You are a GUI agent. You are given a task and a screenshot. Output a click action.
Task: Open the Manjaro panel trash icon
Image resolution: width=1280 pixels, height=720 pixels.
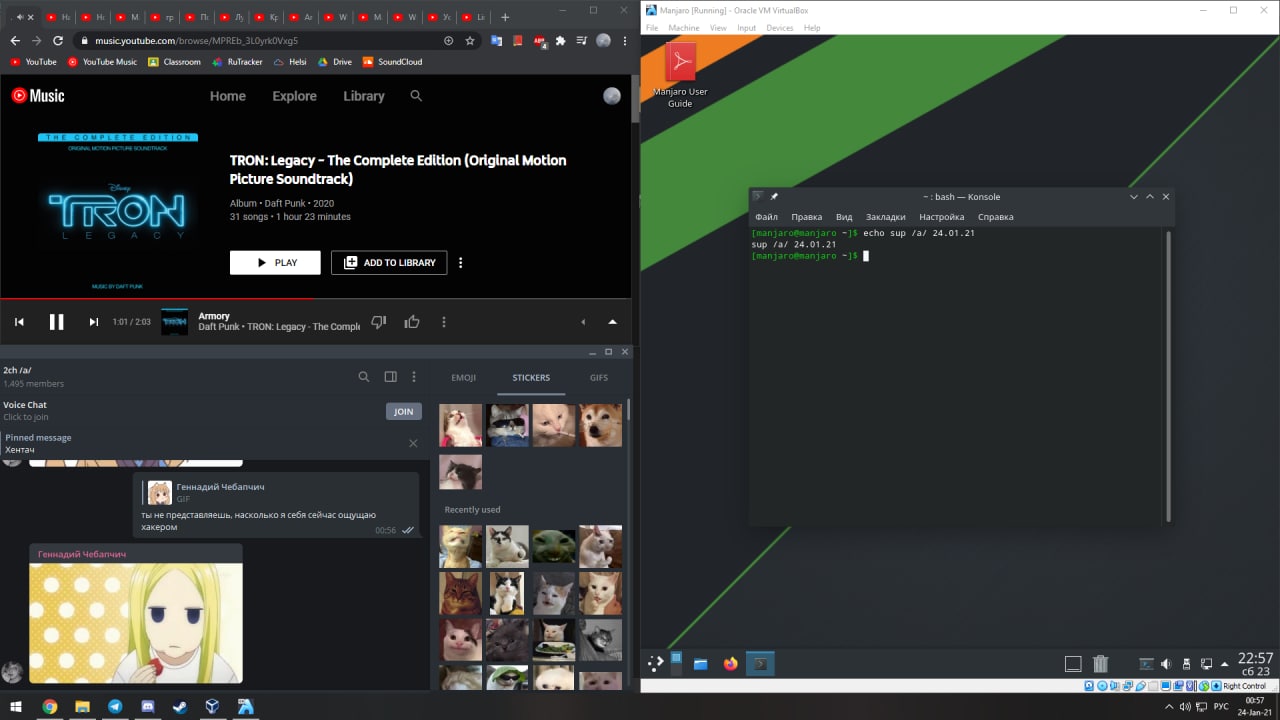pos(1100,663)
